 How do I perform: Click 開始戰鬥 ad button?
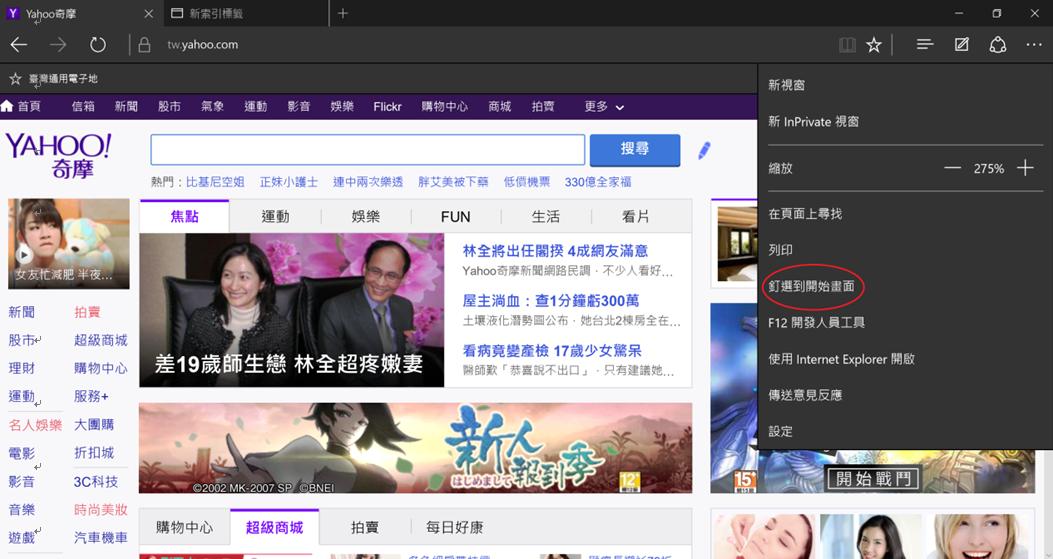click(872, 478)
